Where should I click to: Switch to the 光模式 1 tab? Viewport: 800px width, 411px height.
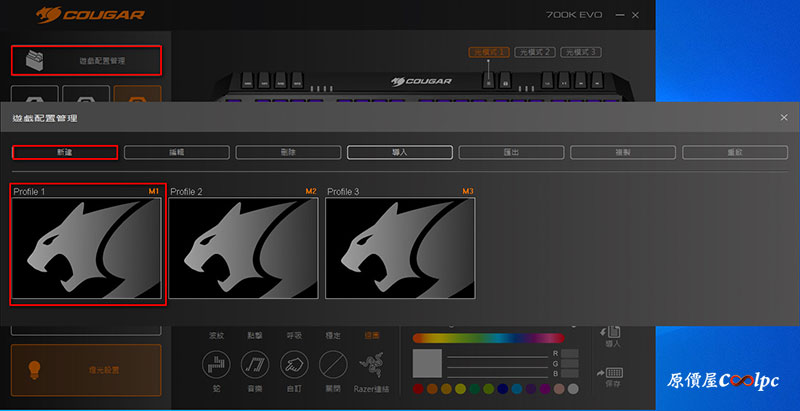pyautogui.click(x=489, y=52)
